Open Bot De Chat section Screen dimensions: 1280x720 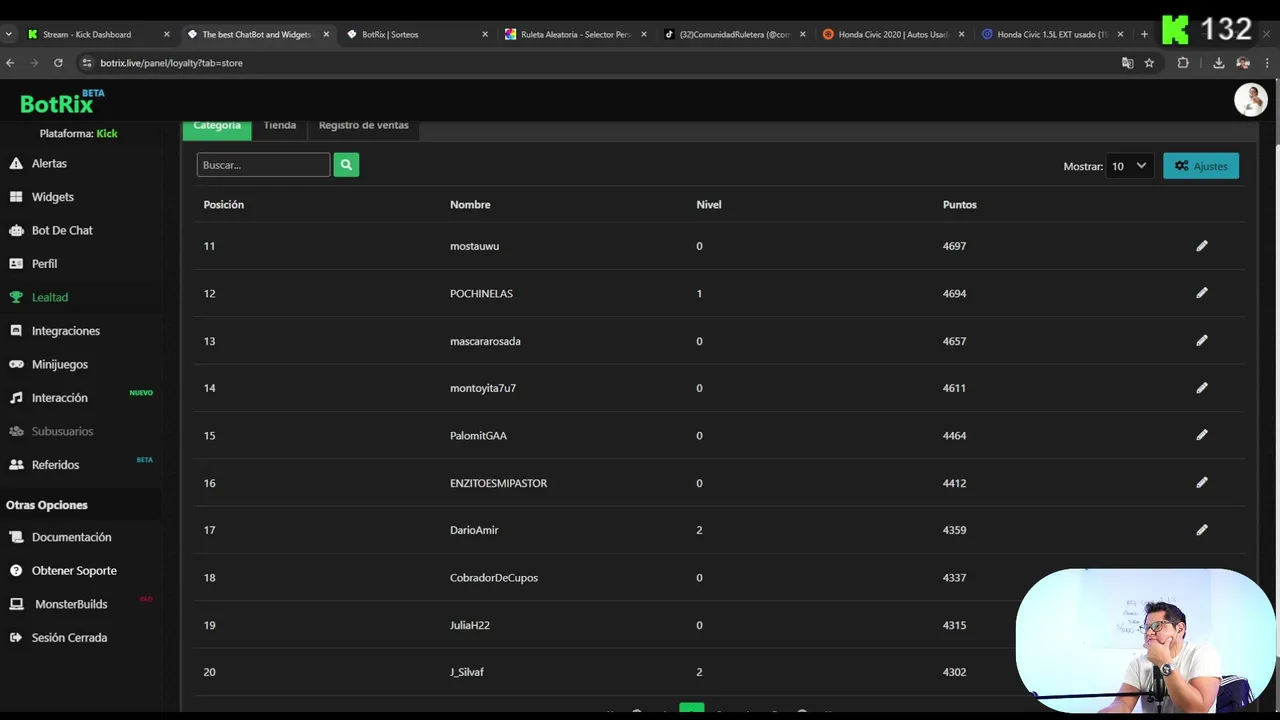tap(61, 230)
